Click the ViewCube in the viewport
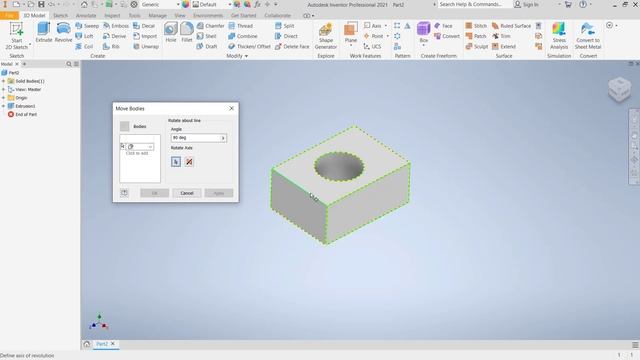 pos(619,89)
